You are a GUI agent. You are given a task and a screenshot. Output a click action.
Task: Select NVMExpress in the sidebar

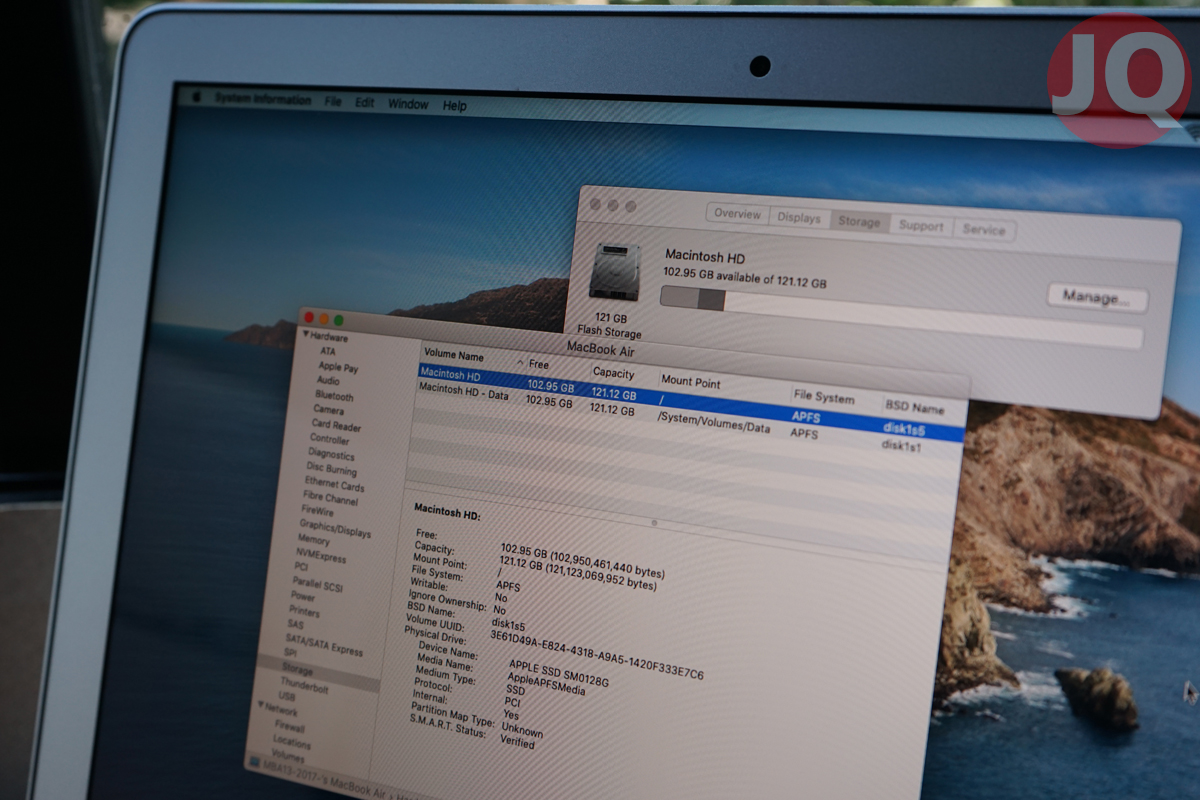[x=320, y=555]
